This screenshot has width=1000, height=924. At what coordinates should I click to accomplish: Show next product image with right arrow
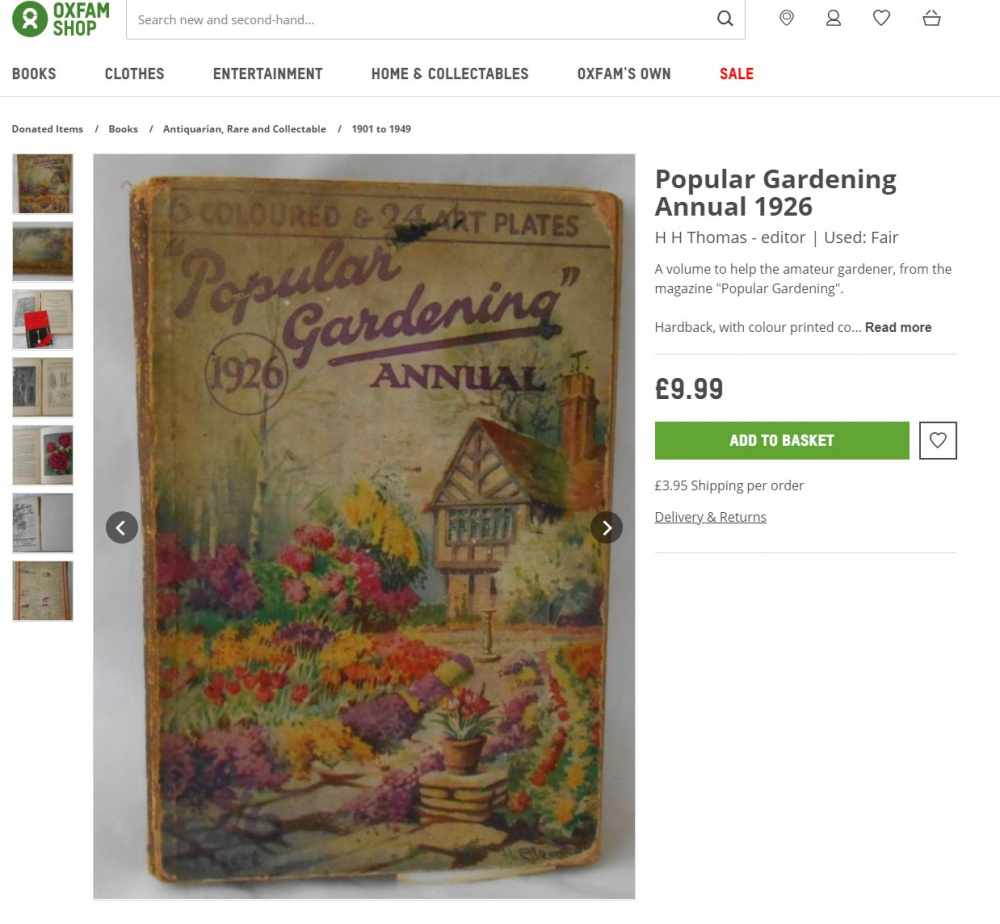click(x=607, y=527)
